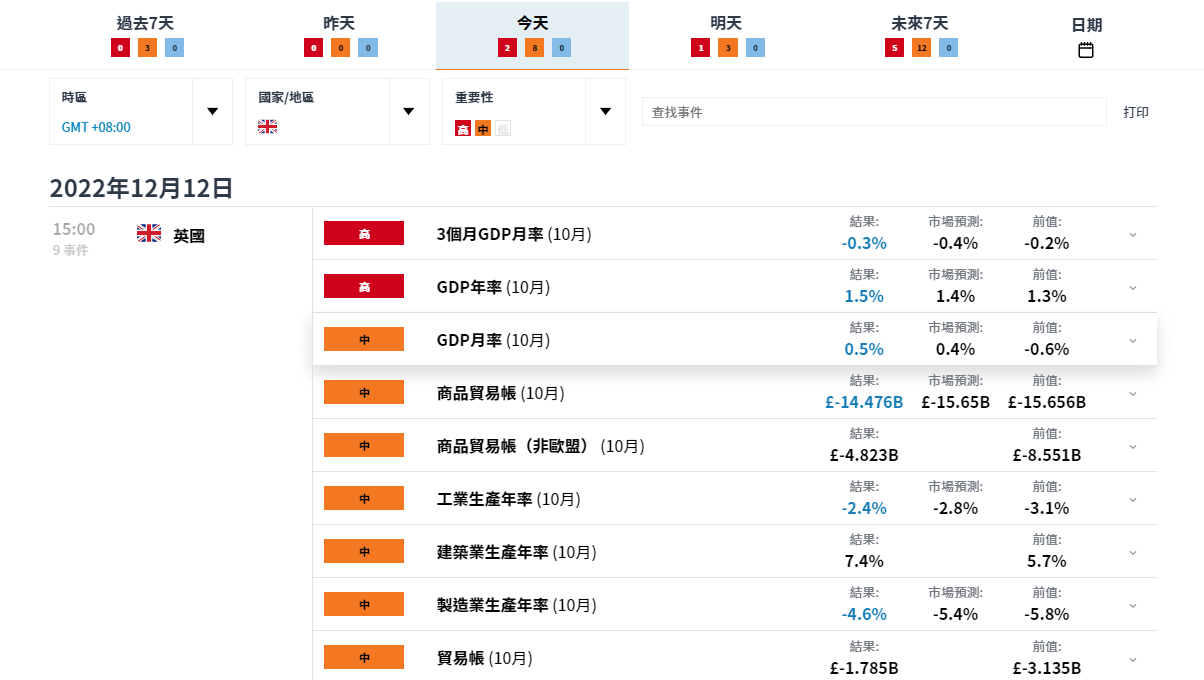This screenshot has width=1204, height=680.
Task: Click the UK flag beside 英國
Action: coord(149,234)
